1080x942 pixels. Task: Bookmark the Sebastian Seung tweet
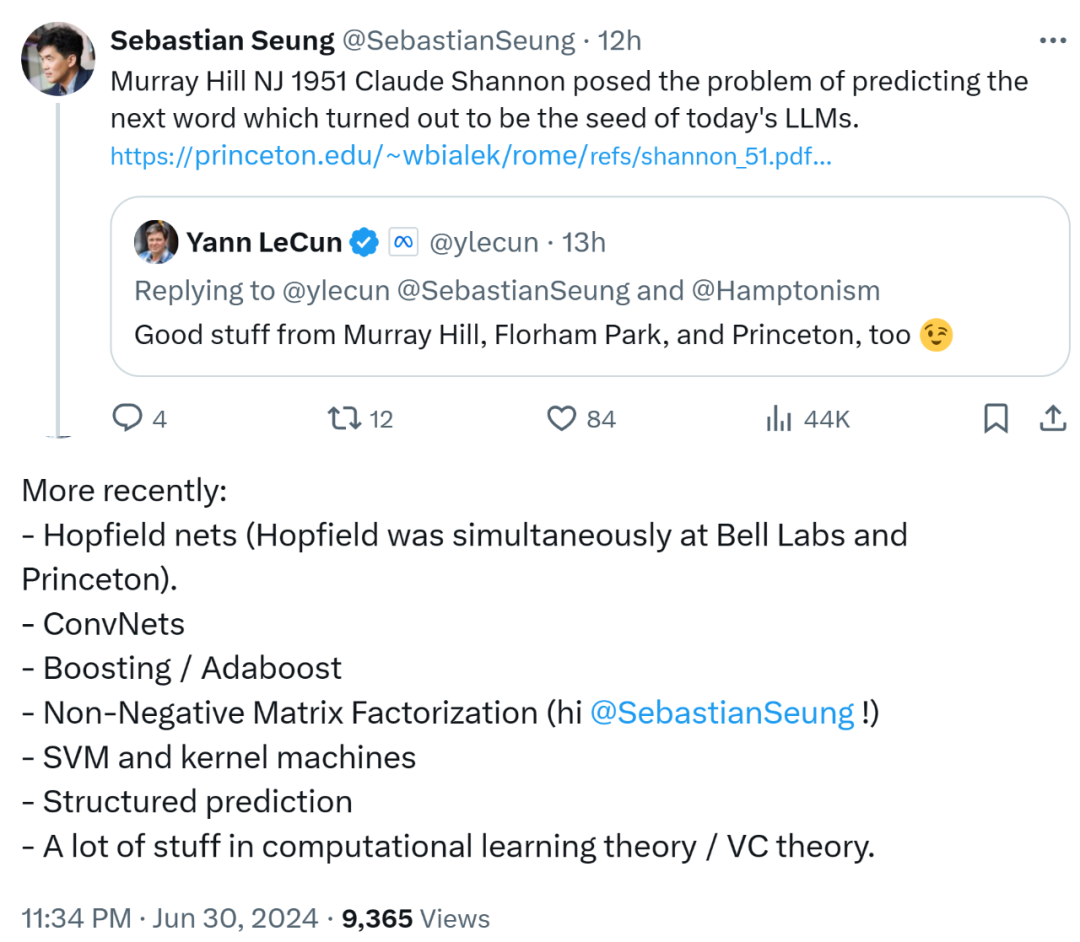(995, 418)
